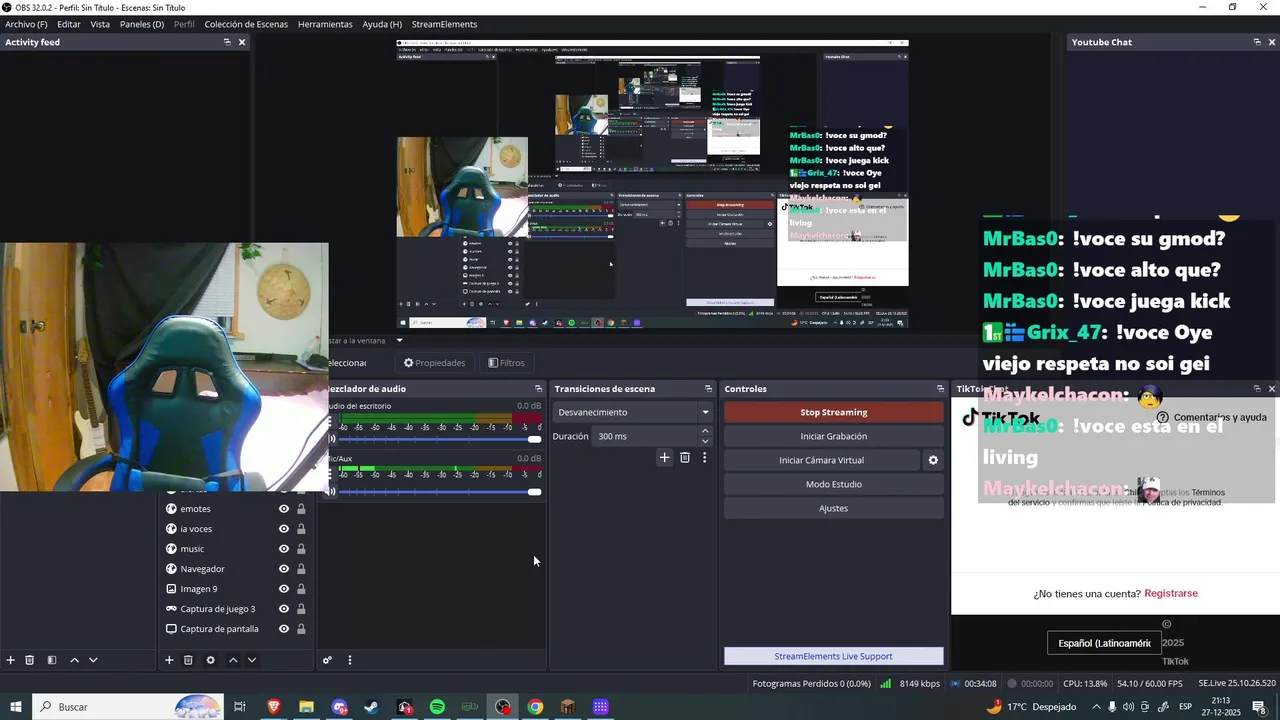
Task: Float the Transiciones de escena dock
Action: click(708, 389)
